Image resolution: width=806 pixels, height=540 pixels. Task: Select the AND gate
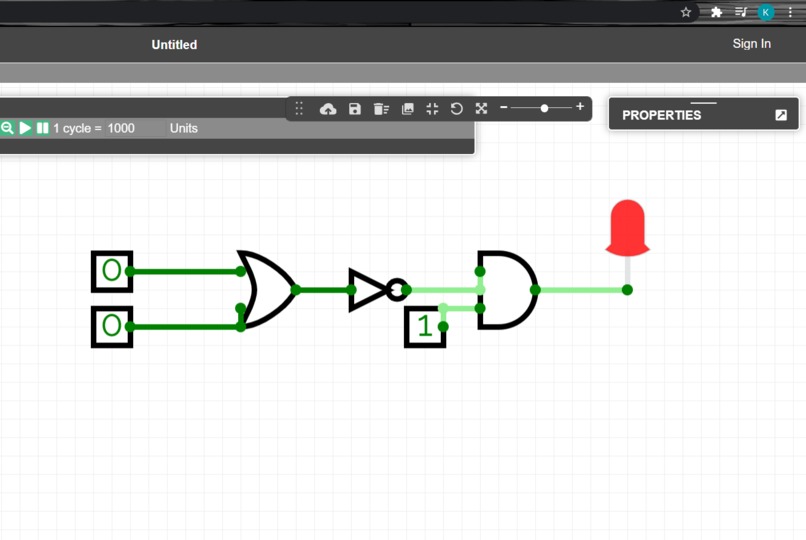click(x=506, y=290)
